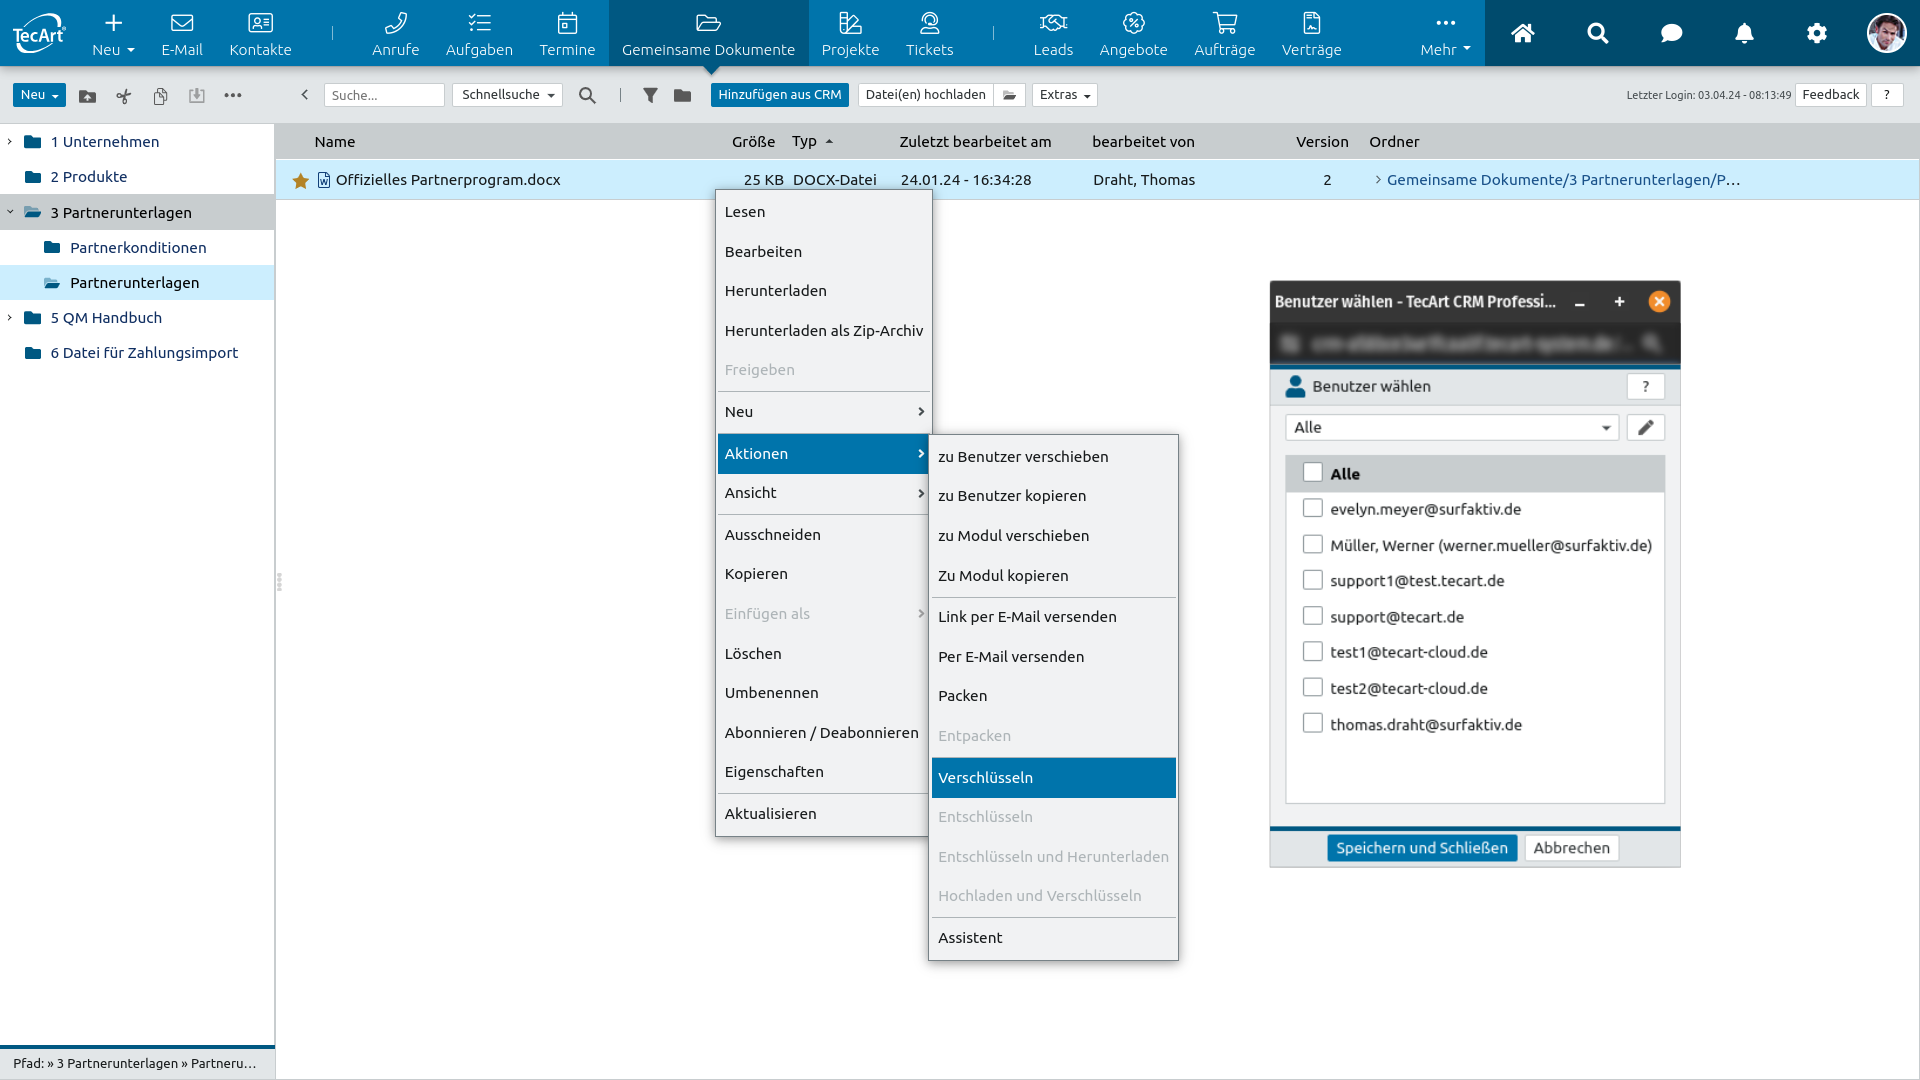Click the copy documents toolbar icon
Viewport: 1920px width, 1080px height.
[160, 96]
